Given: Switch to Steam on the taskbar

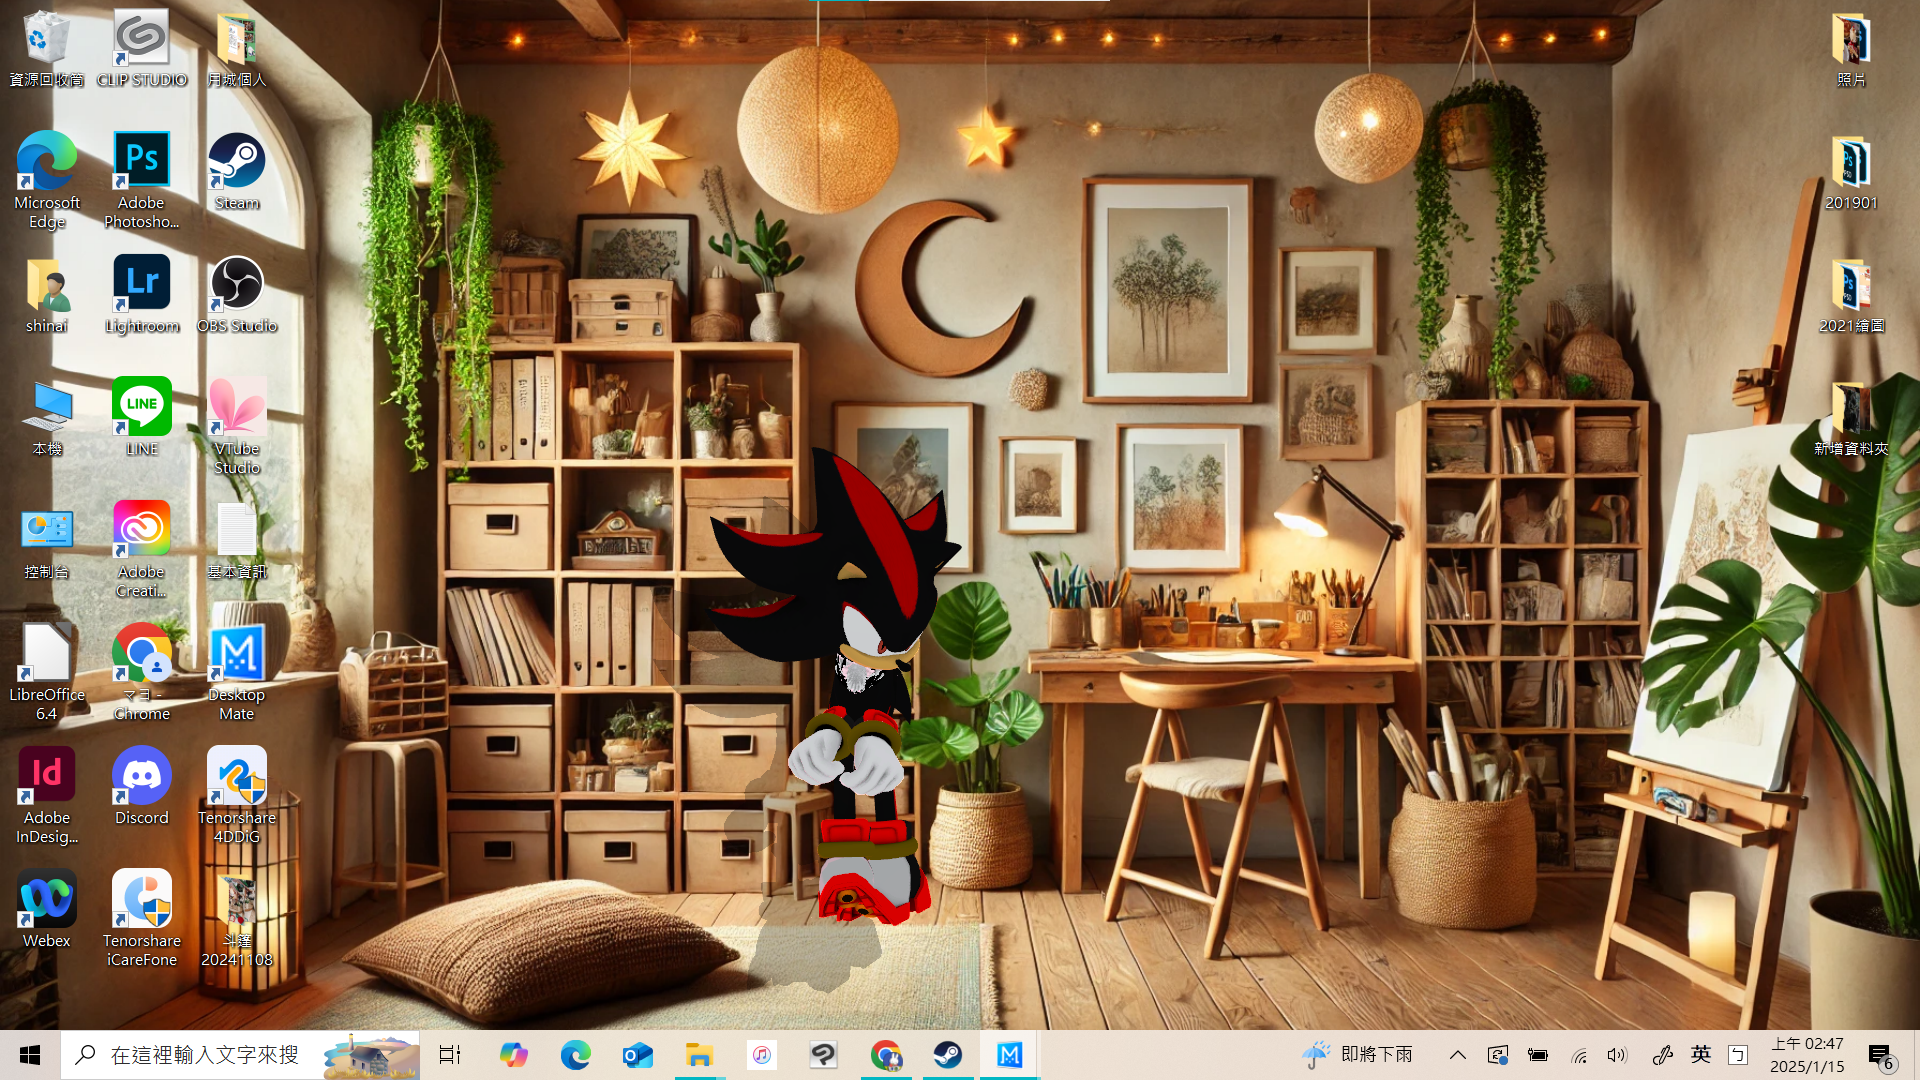Looking at the screenshot, I should pos(947,1055).
